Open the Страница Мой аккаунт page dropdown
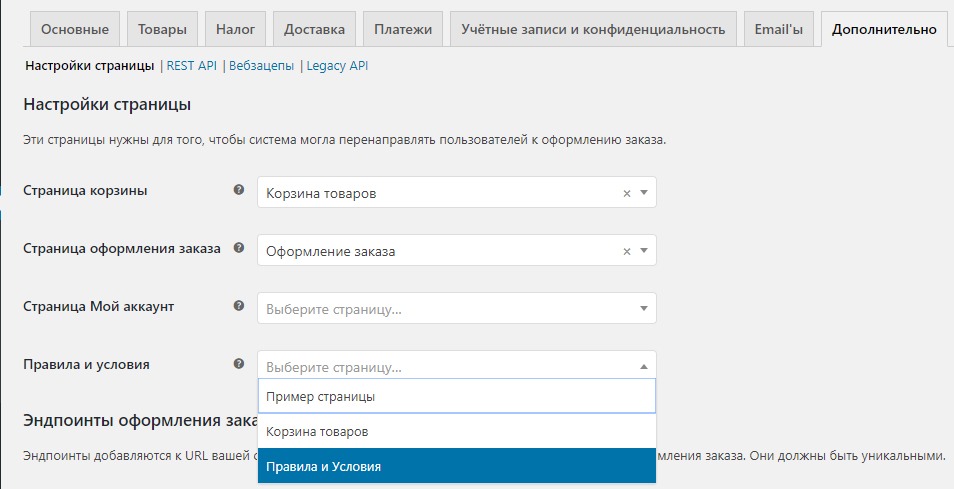This screenshot has width=954, height=489. click(x=457, y=308)
